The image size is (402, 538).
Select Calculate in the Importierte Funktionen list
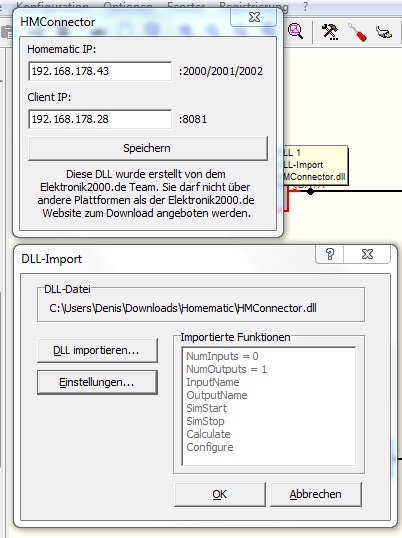coord(208,434)
